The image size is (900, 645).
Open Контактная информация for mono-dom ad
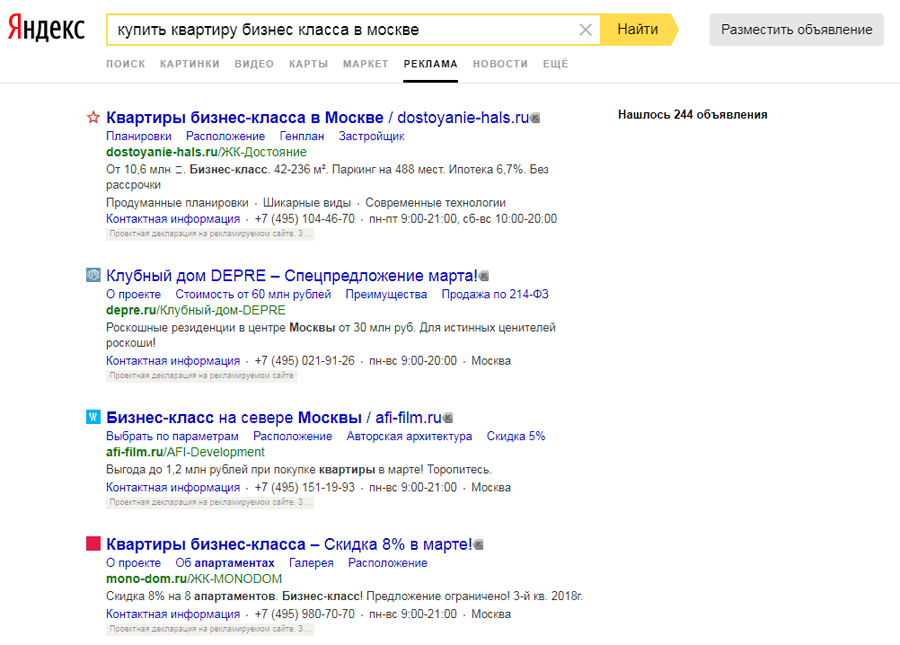pos(173,614)
